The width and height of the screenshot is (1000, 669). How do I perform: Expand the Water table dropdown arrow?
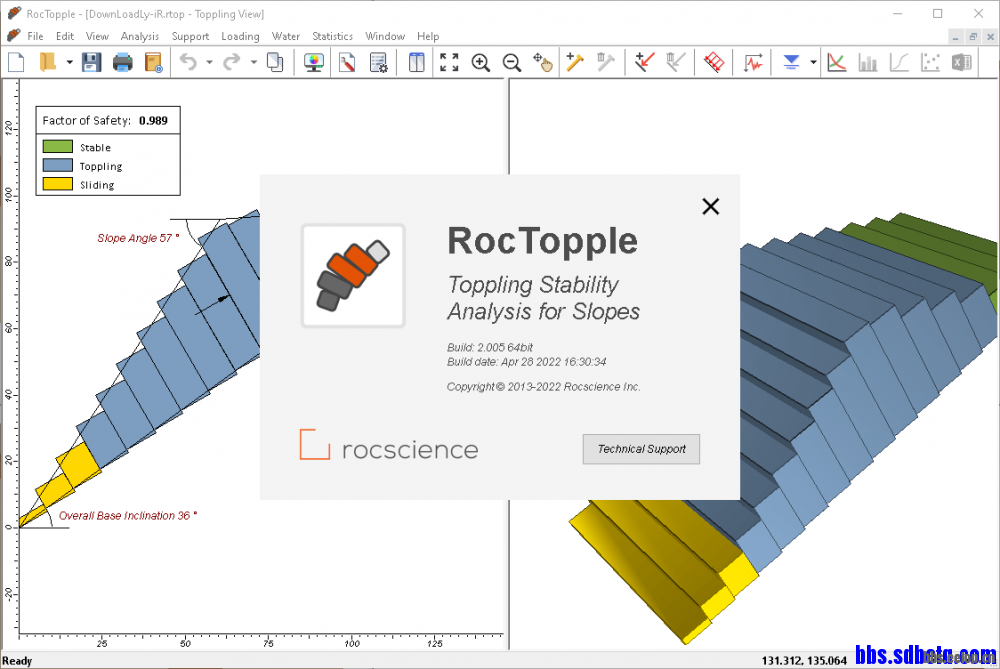coord(813,62)
